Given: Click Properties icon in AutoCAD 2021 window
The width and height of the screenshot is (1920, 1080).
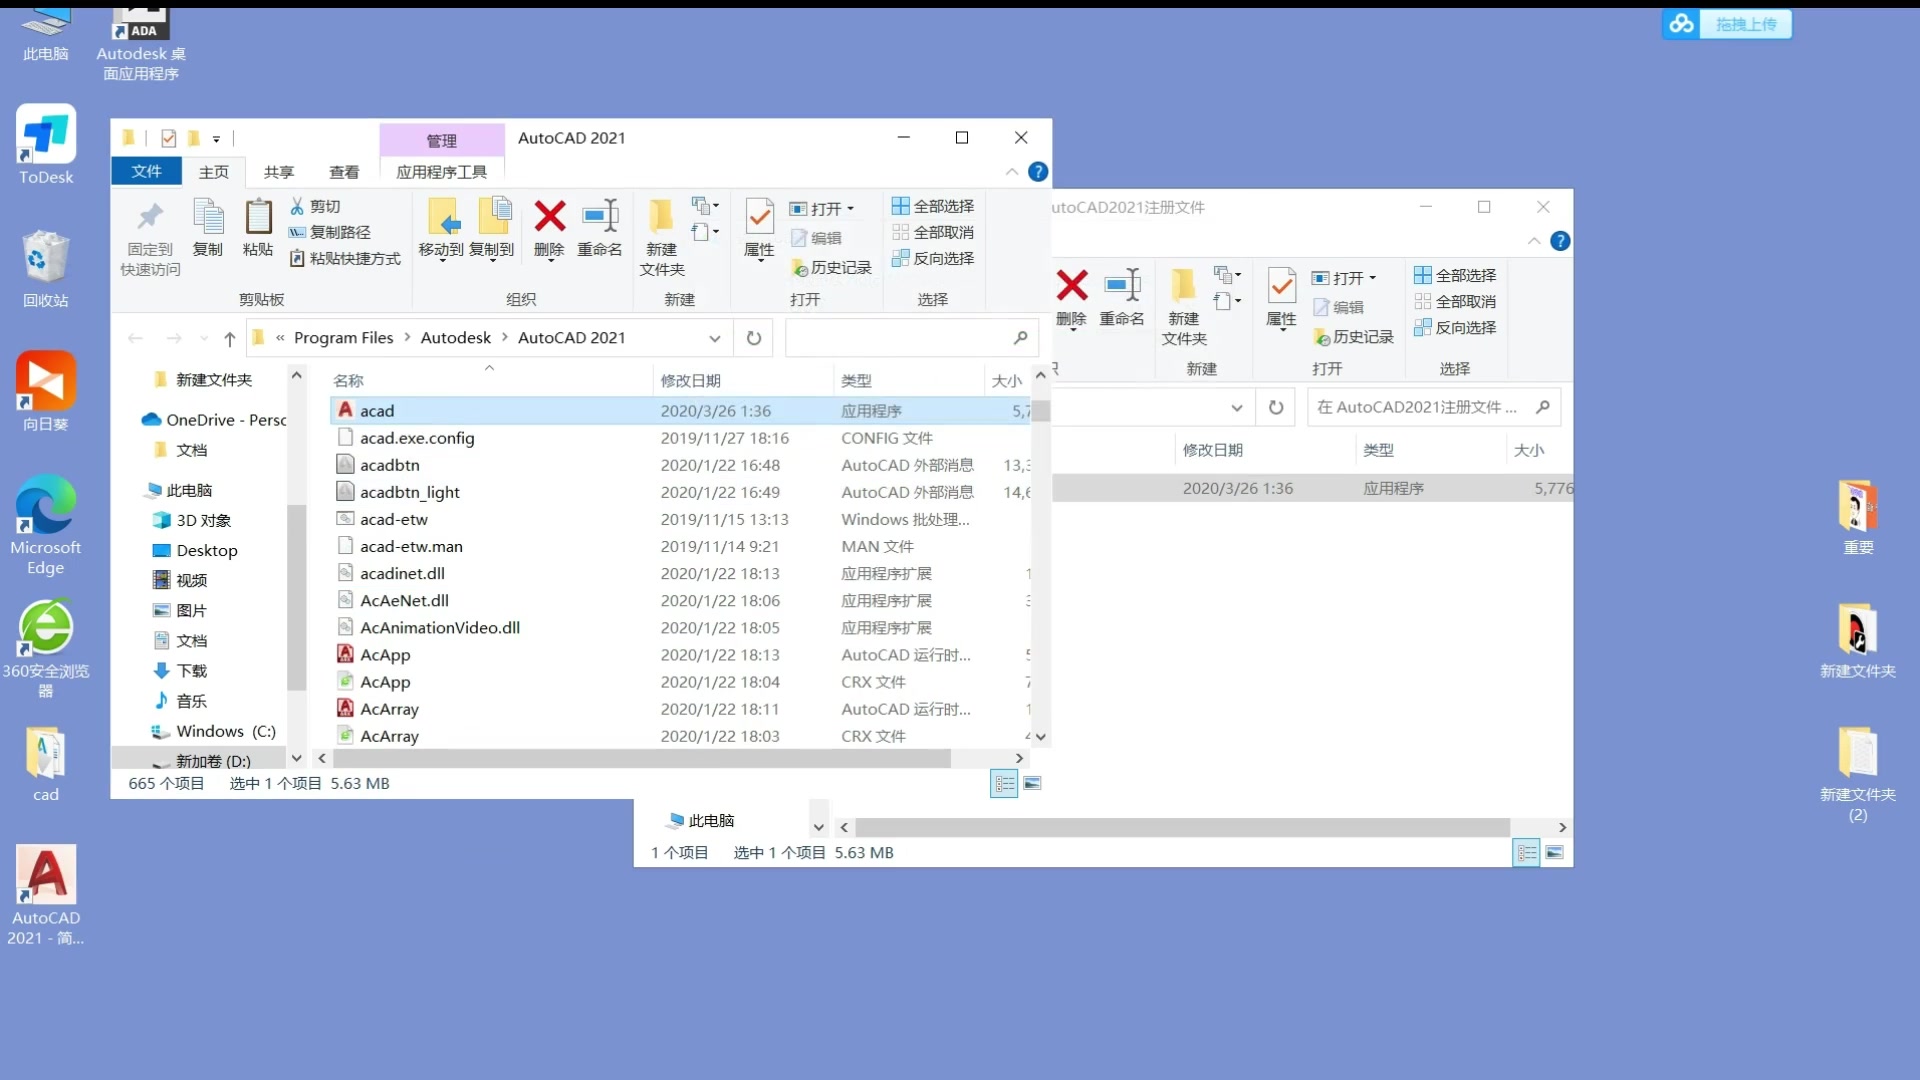Looking at the screenshot, I should point(759,216).
